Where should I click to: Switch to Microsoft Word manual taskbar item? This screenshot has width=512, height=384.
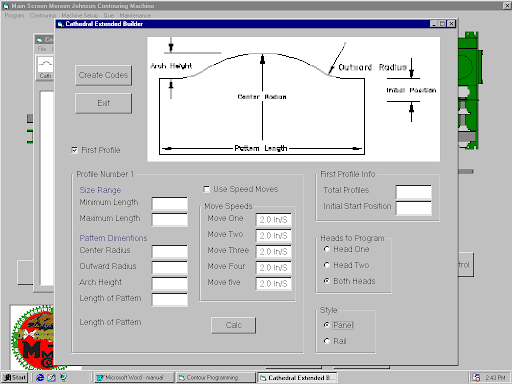(x=134, y=378)
